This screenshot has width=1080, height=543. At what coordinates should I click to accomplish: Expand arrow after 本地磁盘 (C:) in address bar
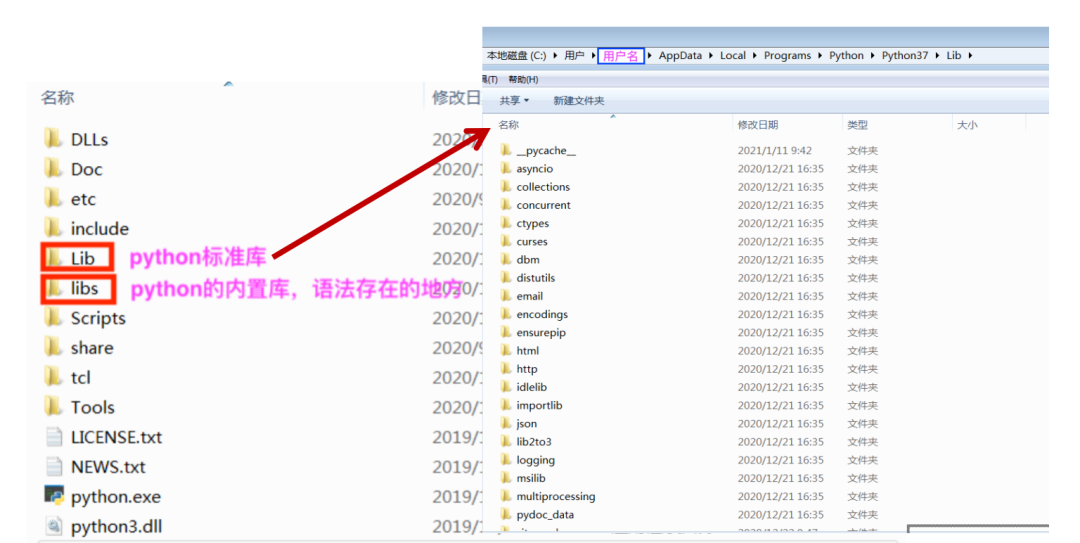[556, 55]
